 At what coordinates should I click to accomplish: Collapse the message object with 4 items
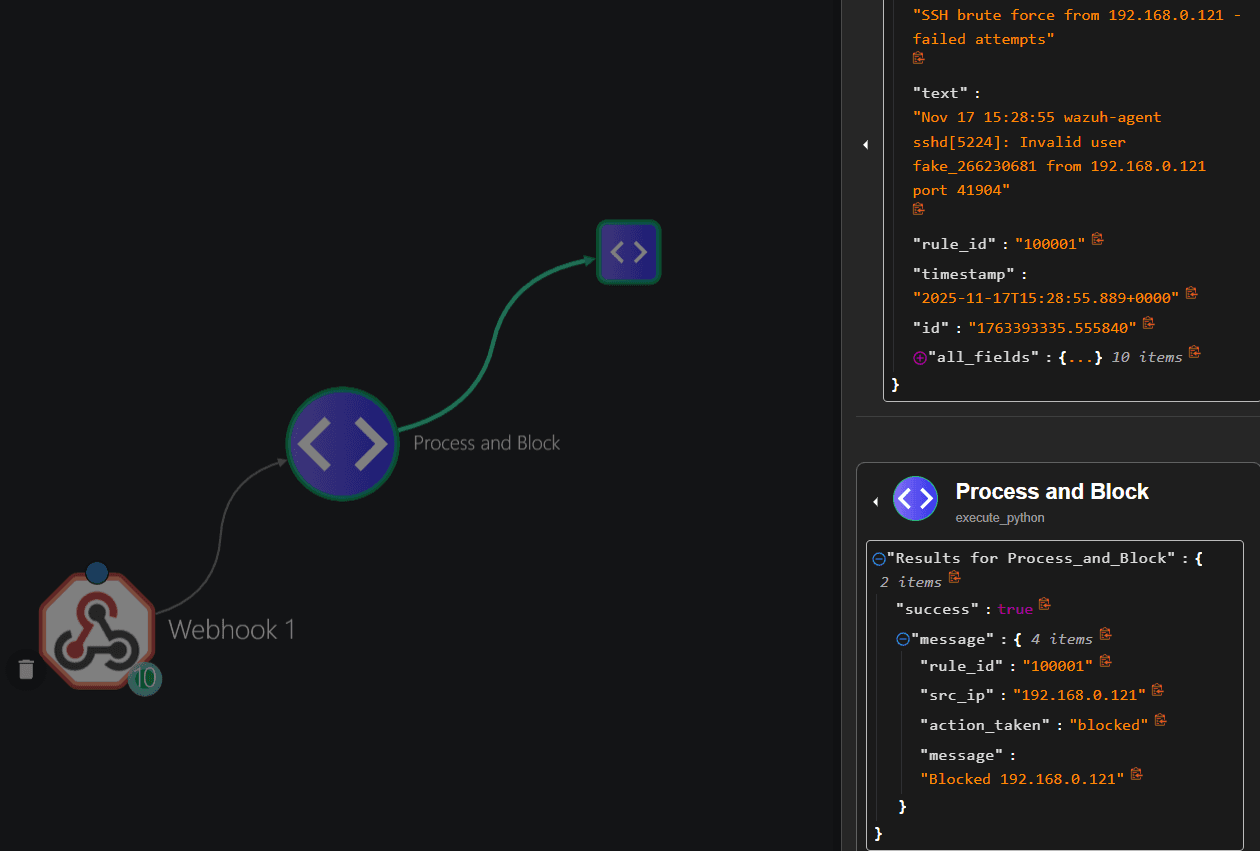pos(902,639)
